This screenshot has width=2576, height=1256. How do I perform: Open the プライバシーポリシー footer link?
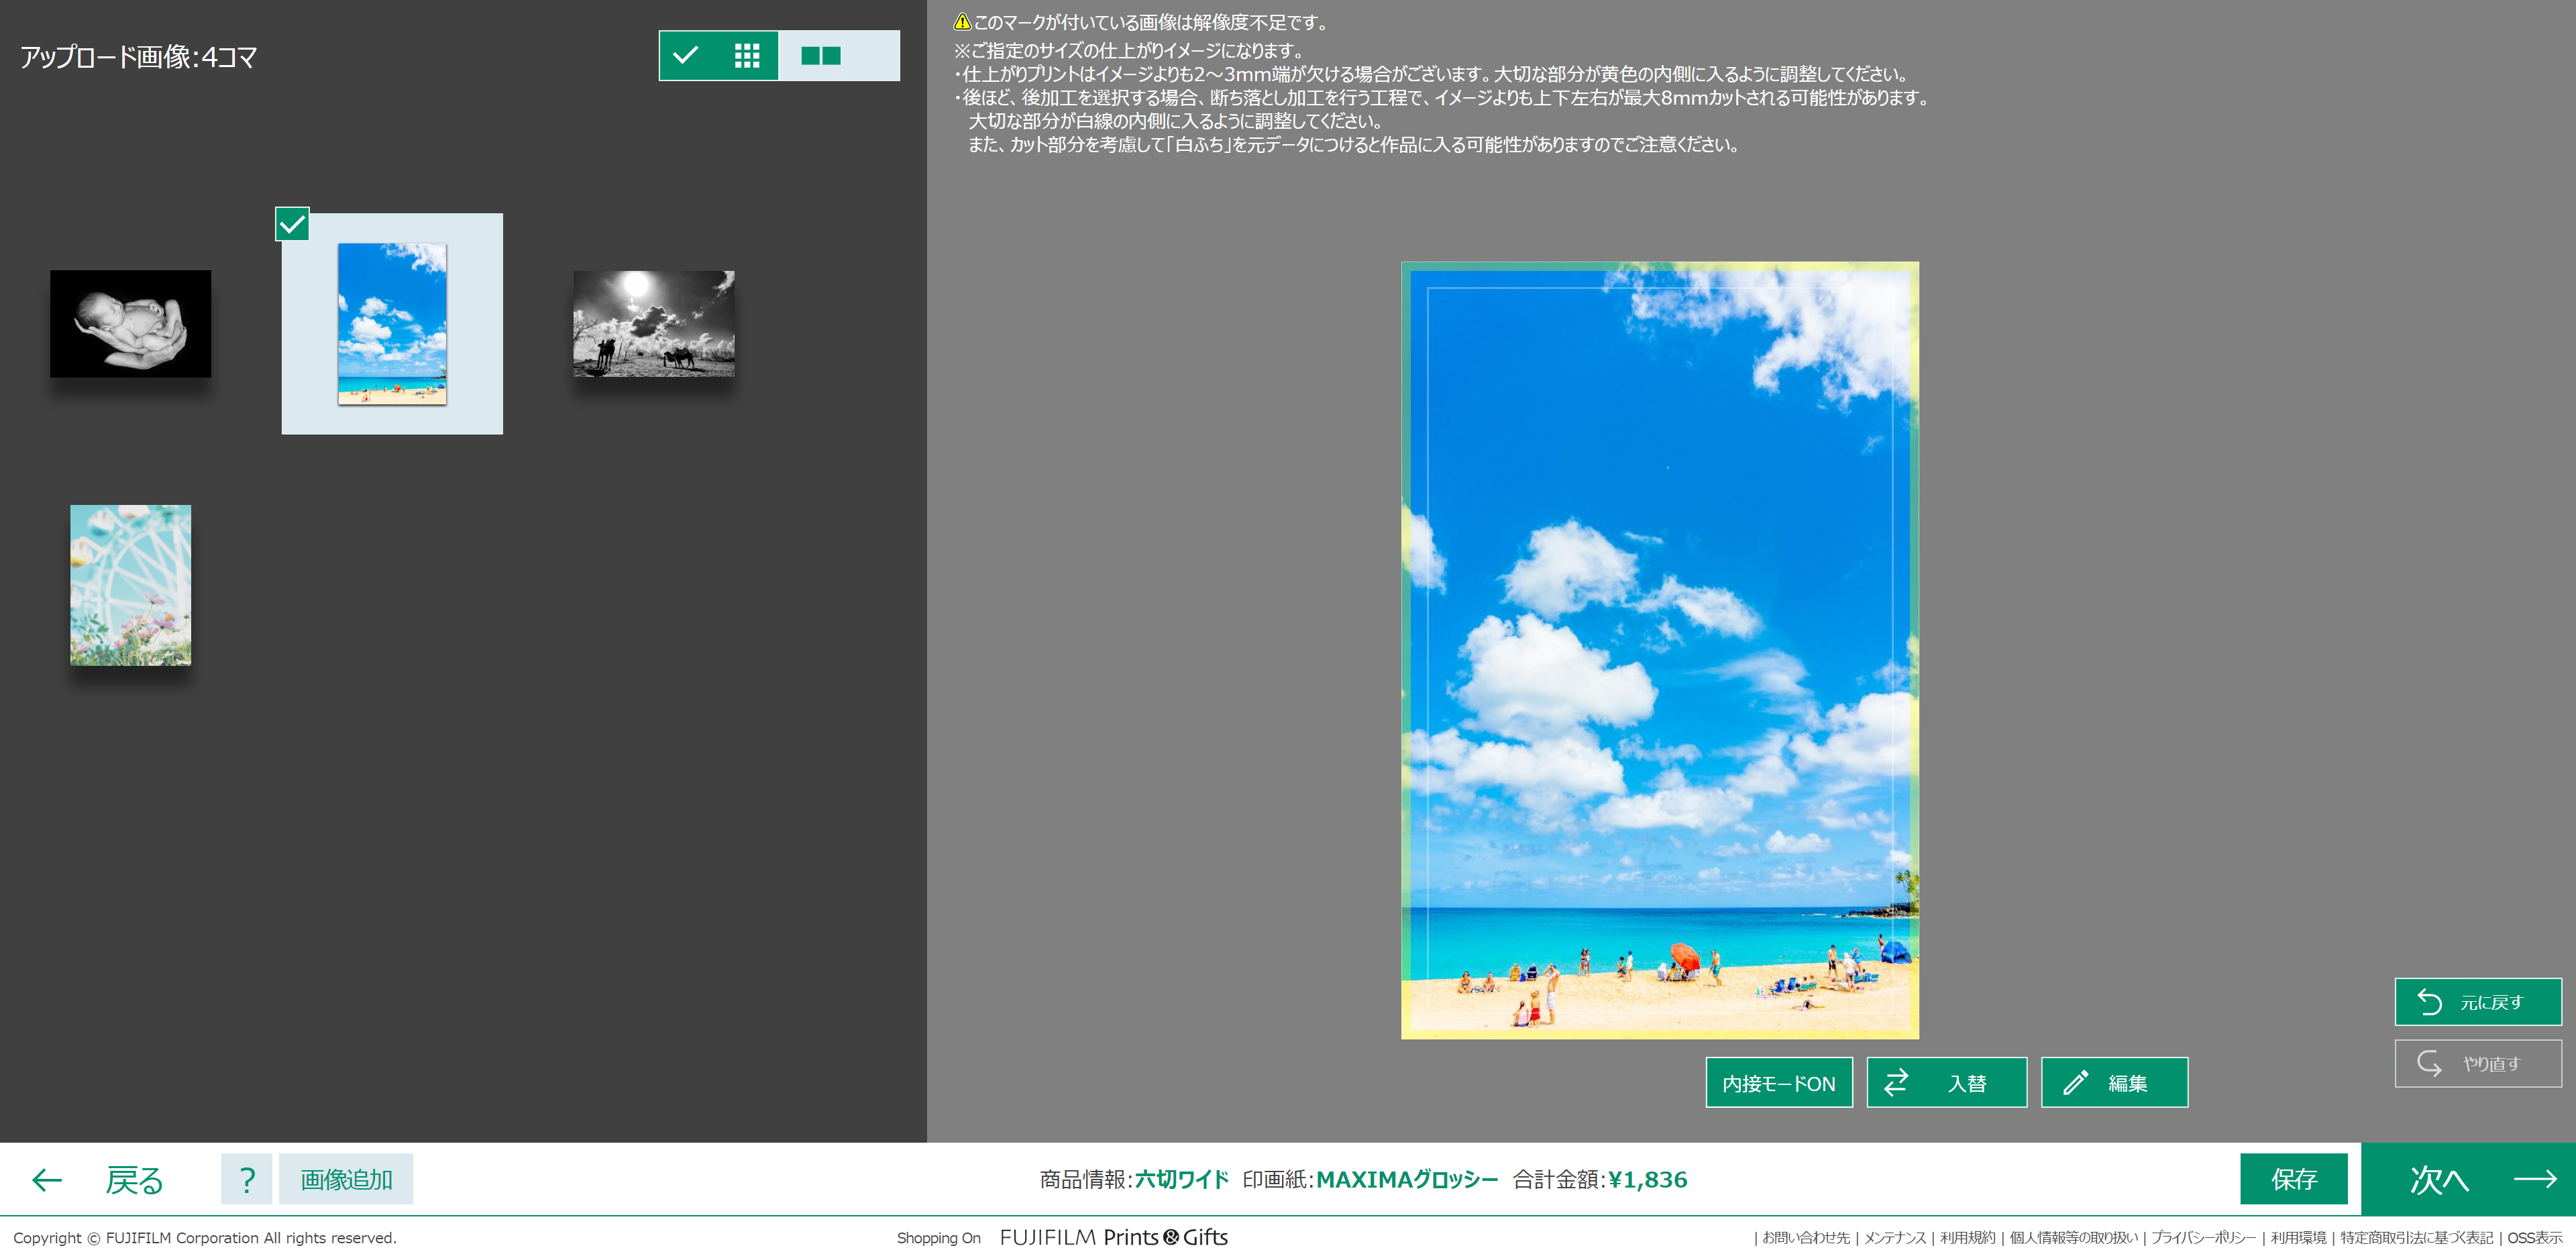[2203, 1238]
